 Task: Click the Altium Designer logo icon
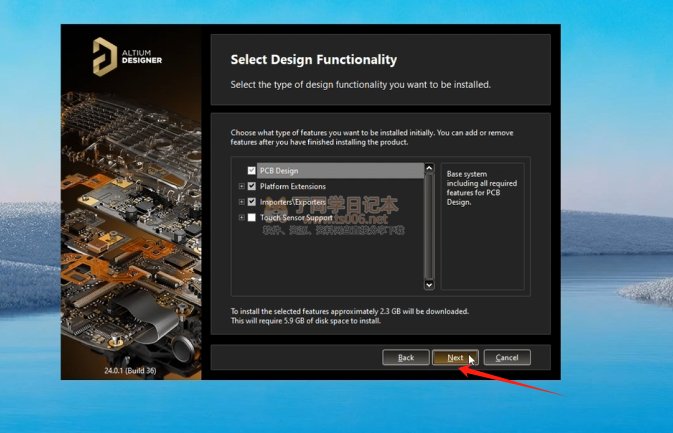(x=104, y=57)
